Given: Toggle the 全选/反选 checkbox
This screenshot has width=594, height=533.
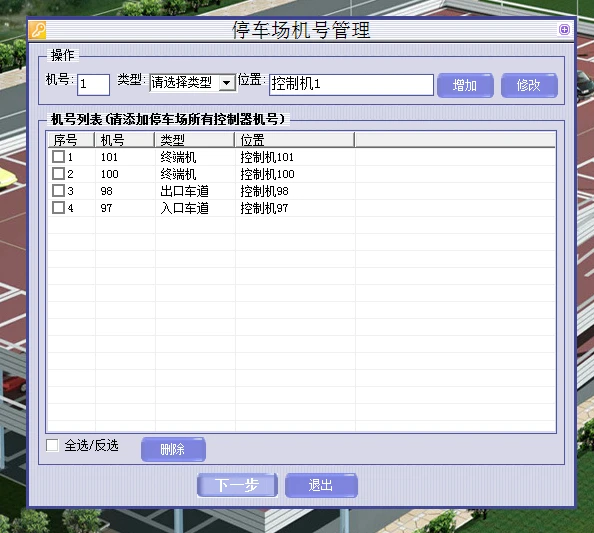Looking at the screenshot, I should (x=52, y=445).
